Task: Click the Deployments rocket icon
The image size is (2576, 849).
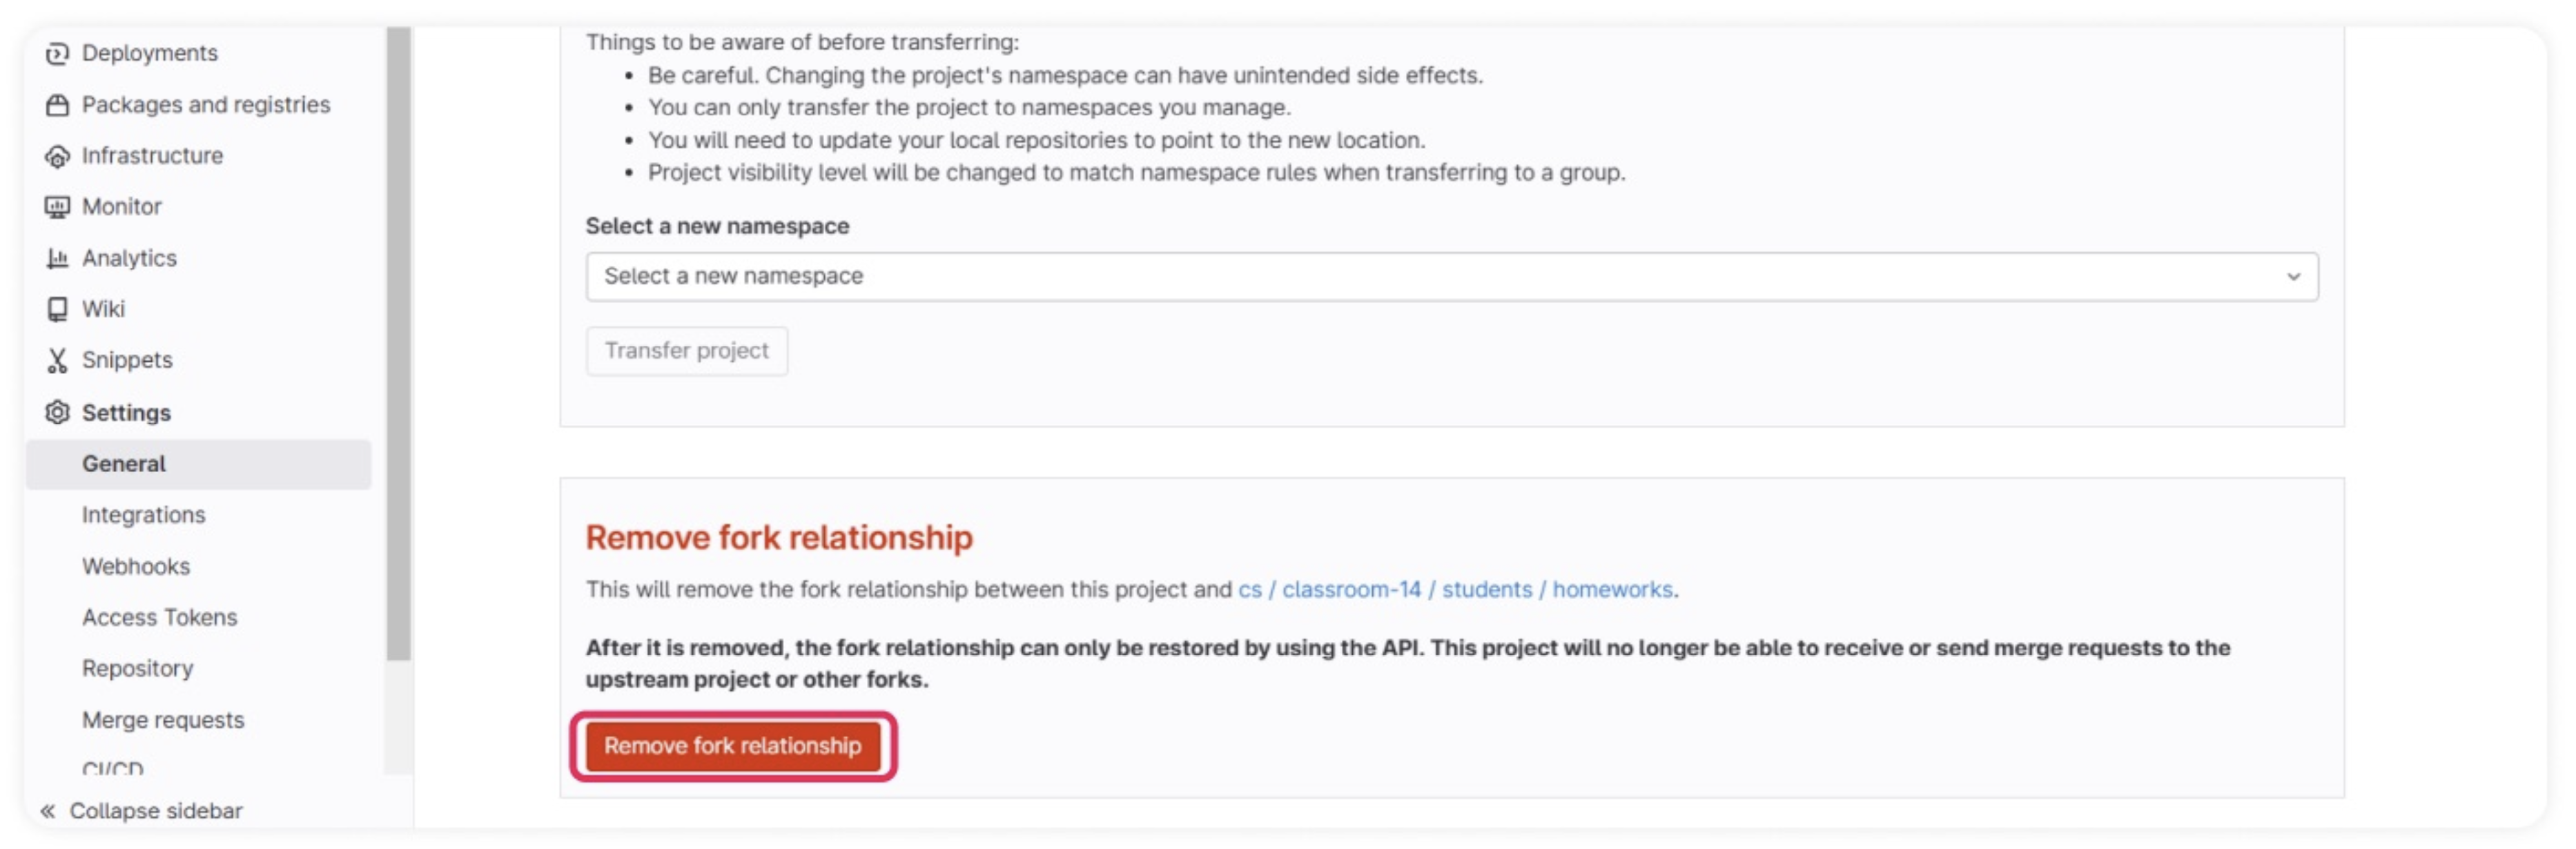Action: [x=57, y=53]
